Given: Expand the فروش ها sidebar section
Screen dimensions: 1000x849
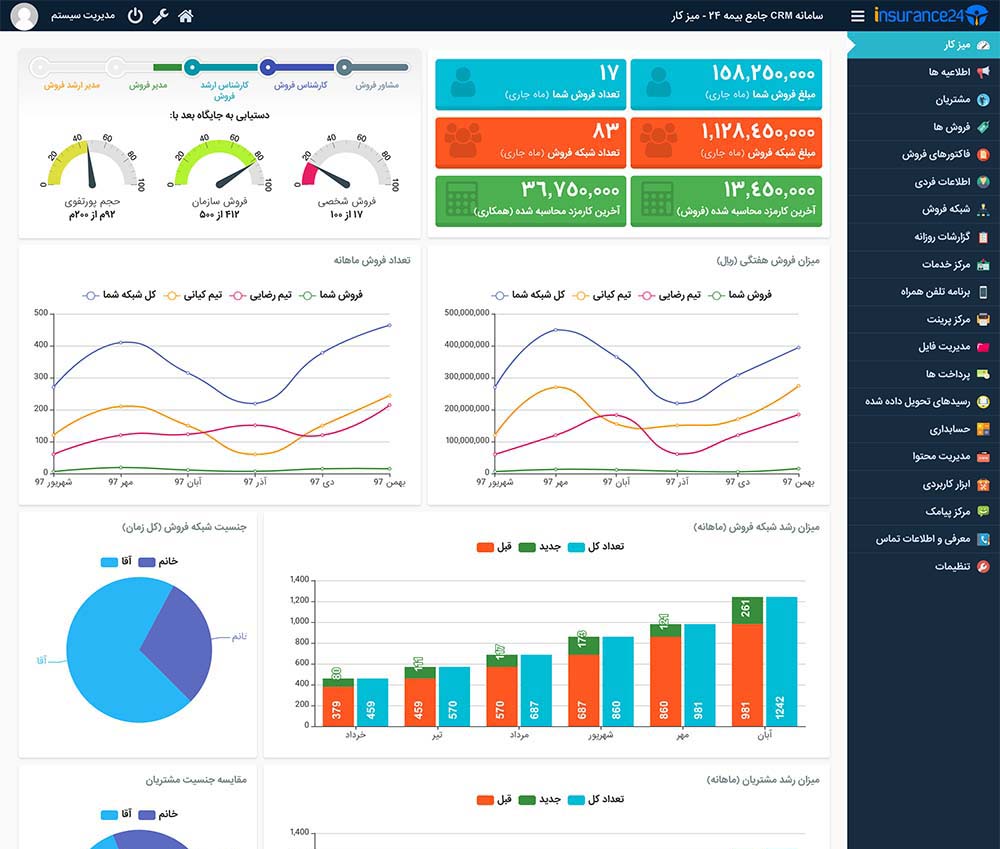Looking at the screenshot, I should pyautogui.click(x=923, y=127).
